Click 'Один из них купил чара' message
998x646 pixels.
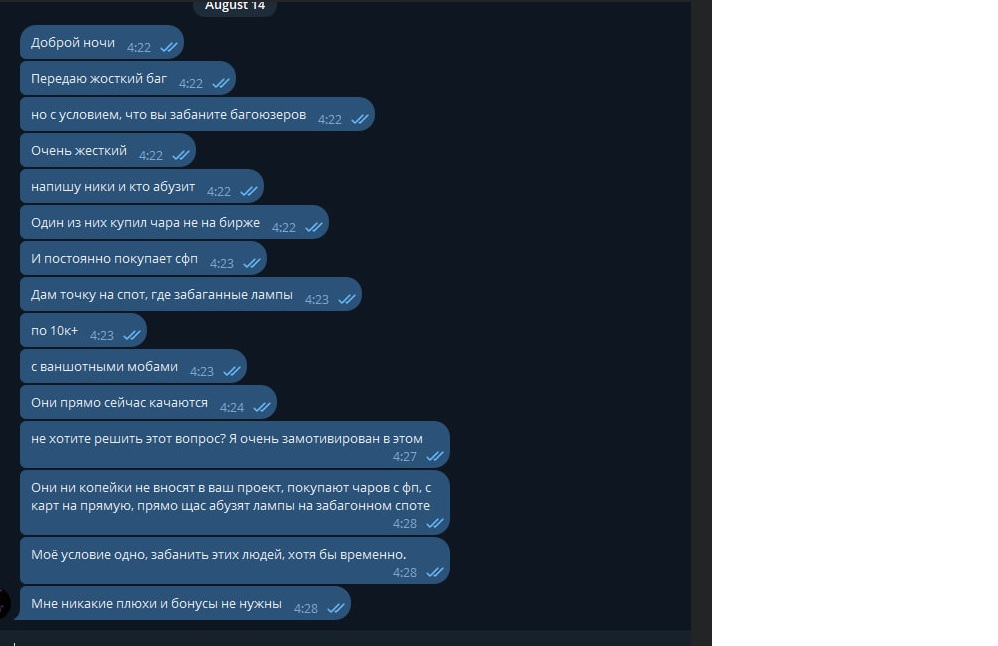tap(174, 223)
